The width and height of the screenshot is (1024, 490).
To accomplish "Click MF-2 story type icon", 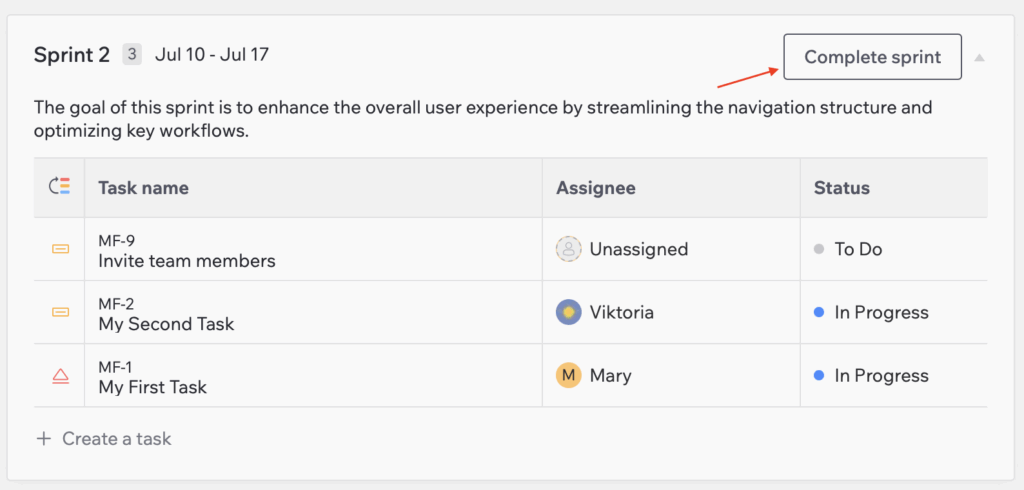I will 60,312.
